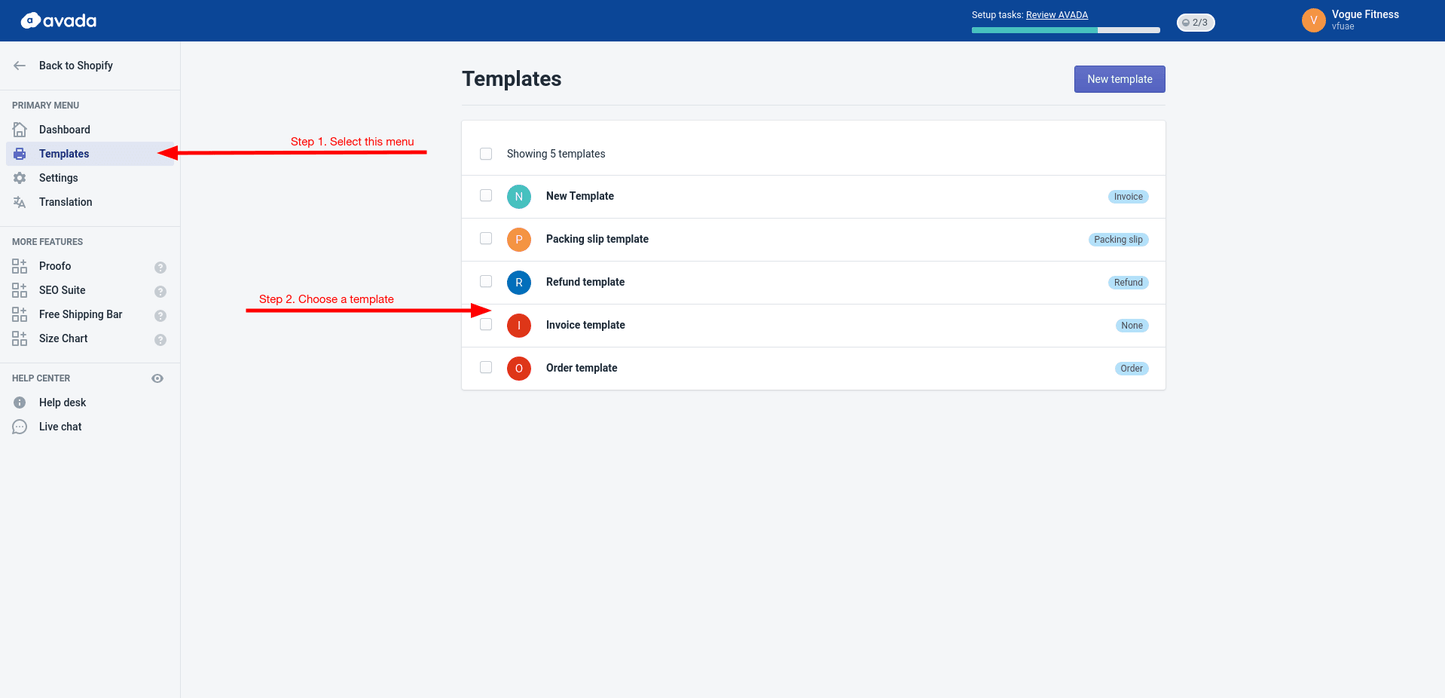Viewport: 1445px width, 698px height.
Task: Go Back to Shopify
Action: (x=76, y=66)
